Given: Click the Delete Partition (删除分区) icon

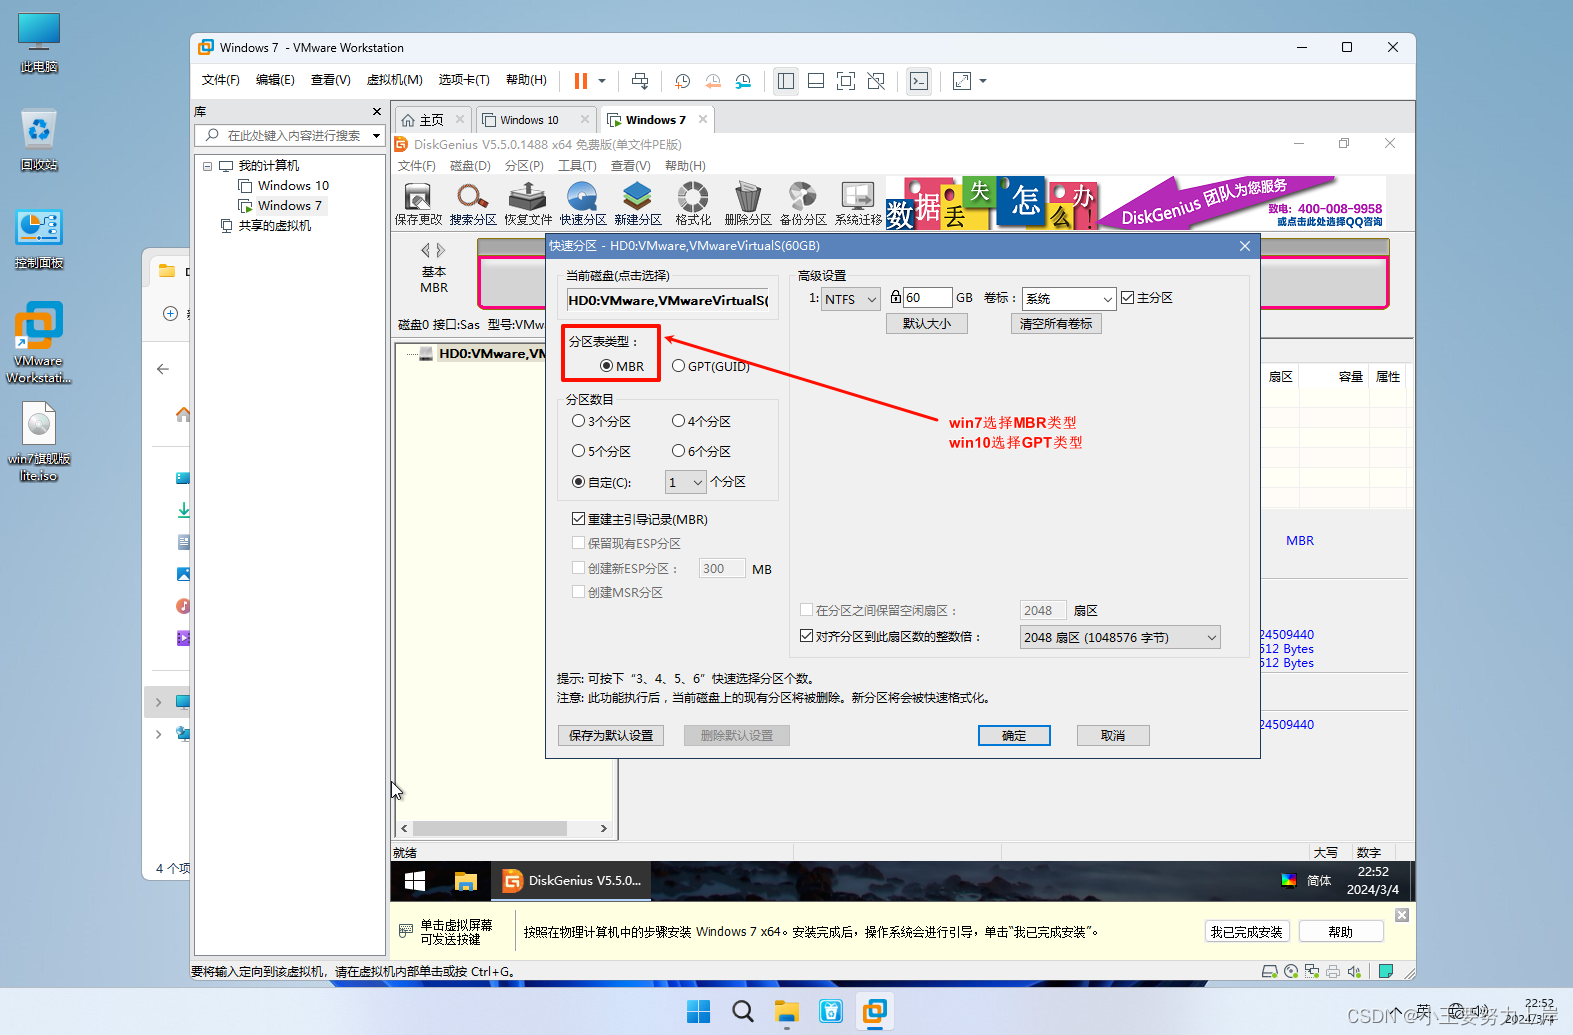Looking at the screenshot, I should pyautogui.click(x=748, y=204).
